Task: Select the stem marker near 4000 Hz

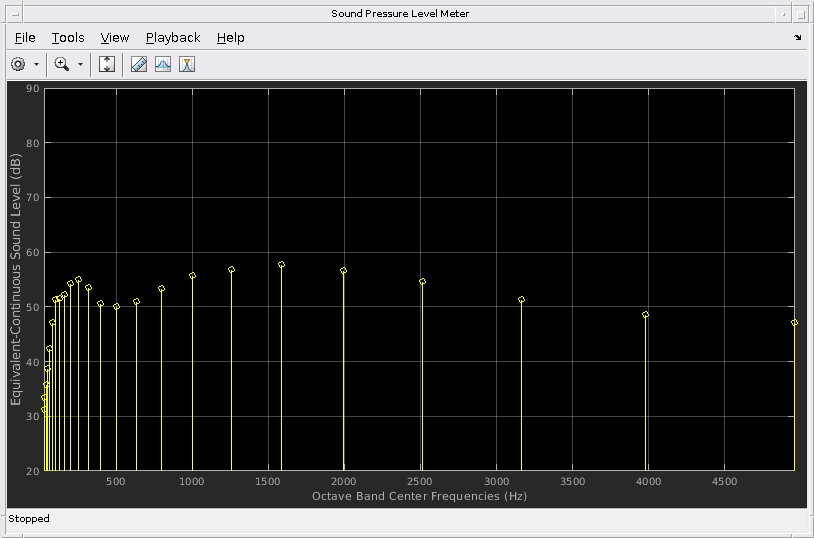Action: 645,315
